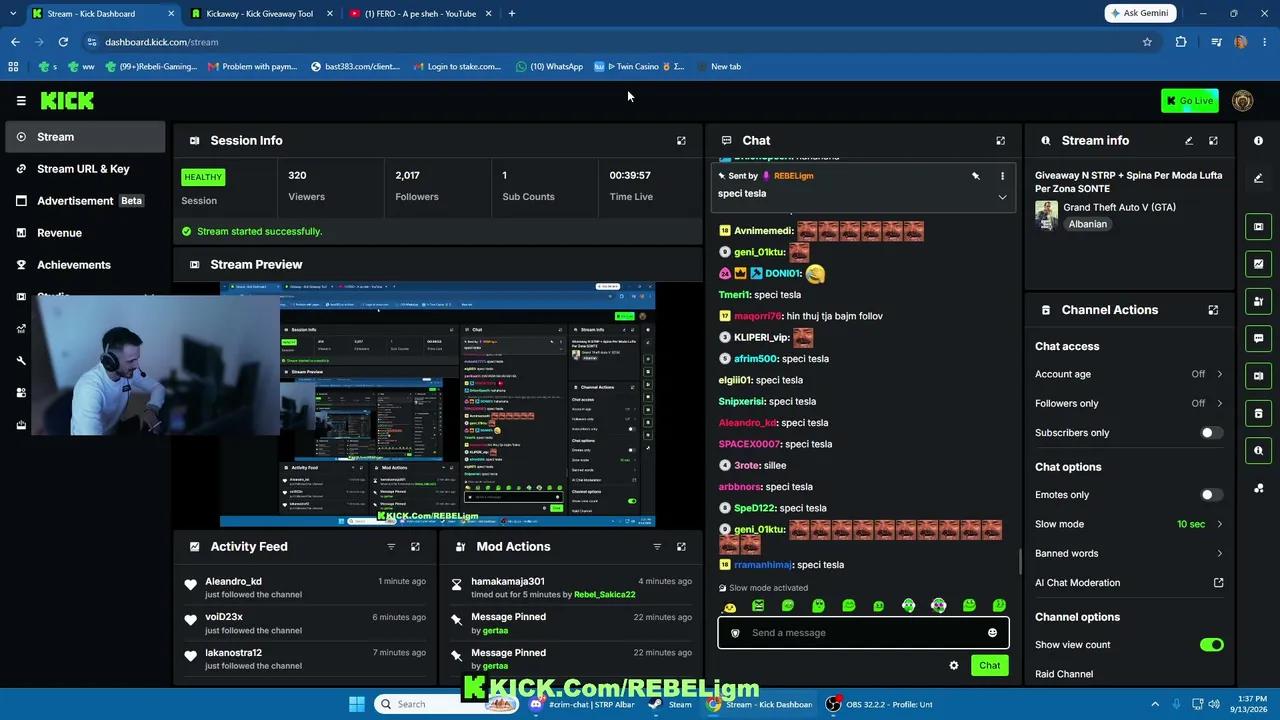
Task: Open the WhatsApp bookmark
Action: [x=549, y=67]
